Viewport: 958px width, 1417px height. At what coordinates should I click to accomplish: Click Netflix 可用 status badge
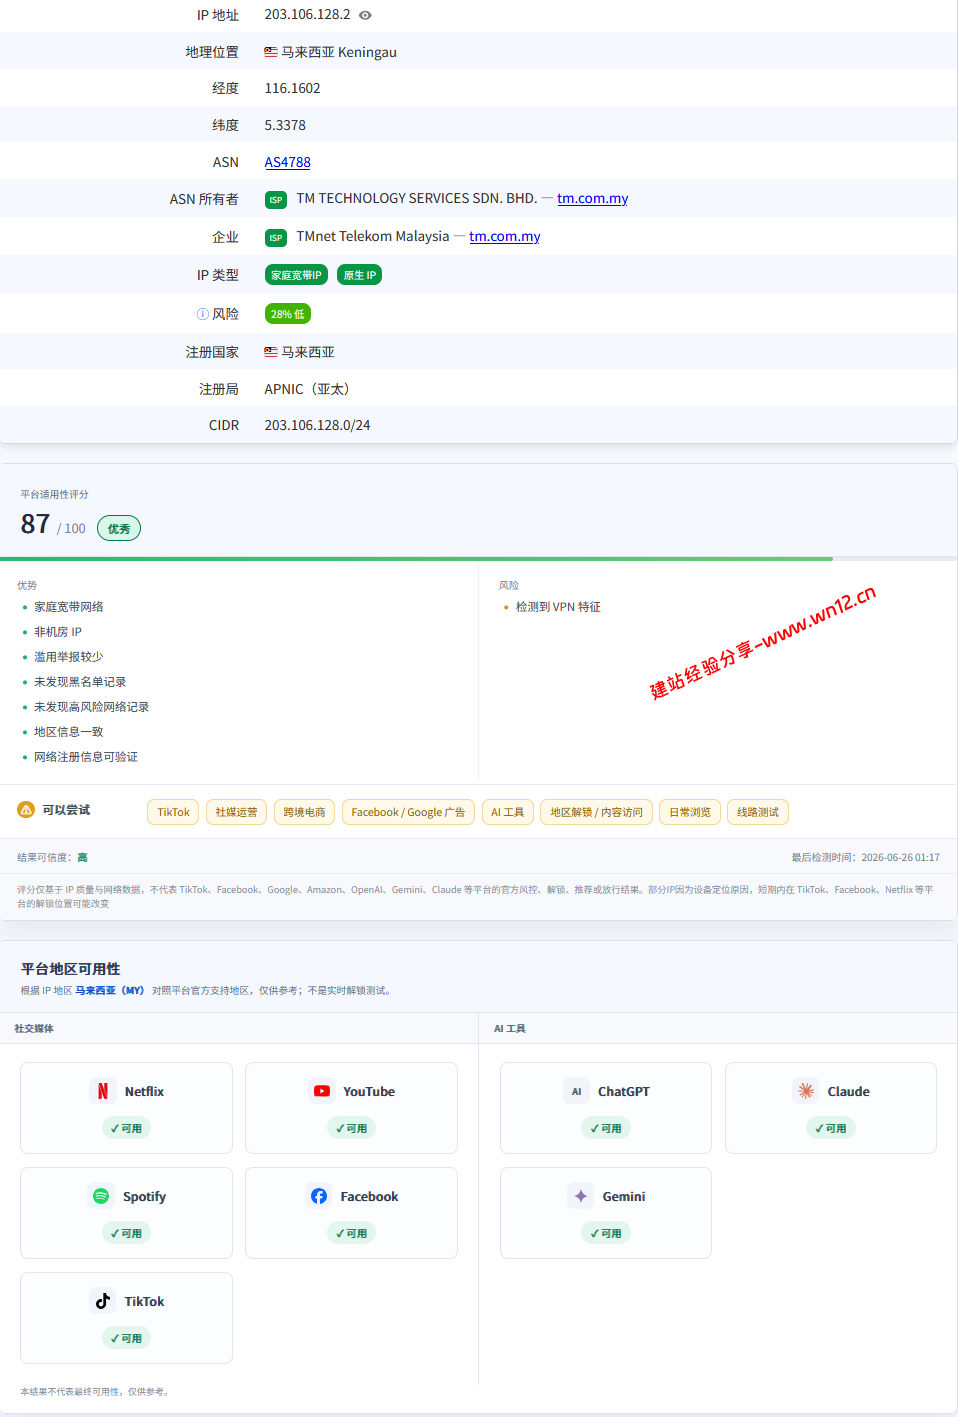pyautogui.click(x=126, y=1128)
